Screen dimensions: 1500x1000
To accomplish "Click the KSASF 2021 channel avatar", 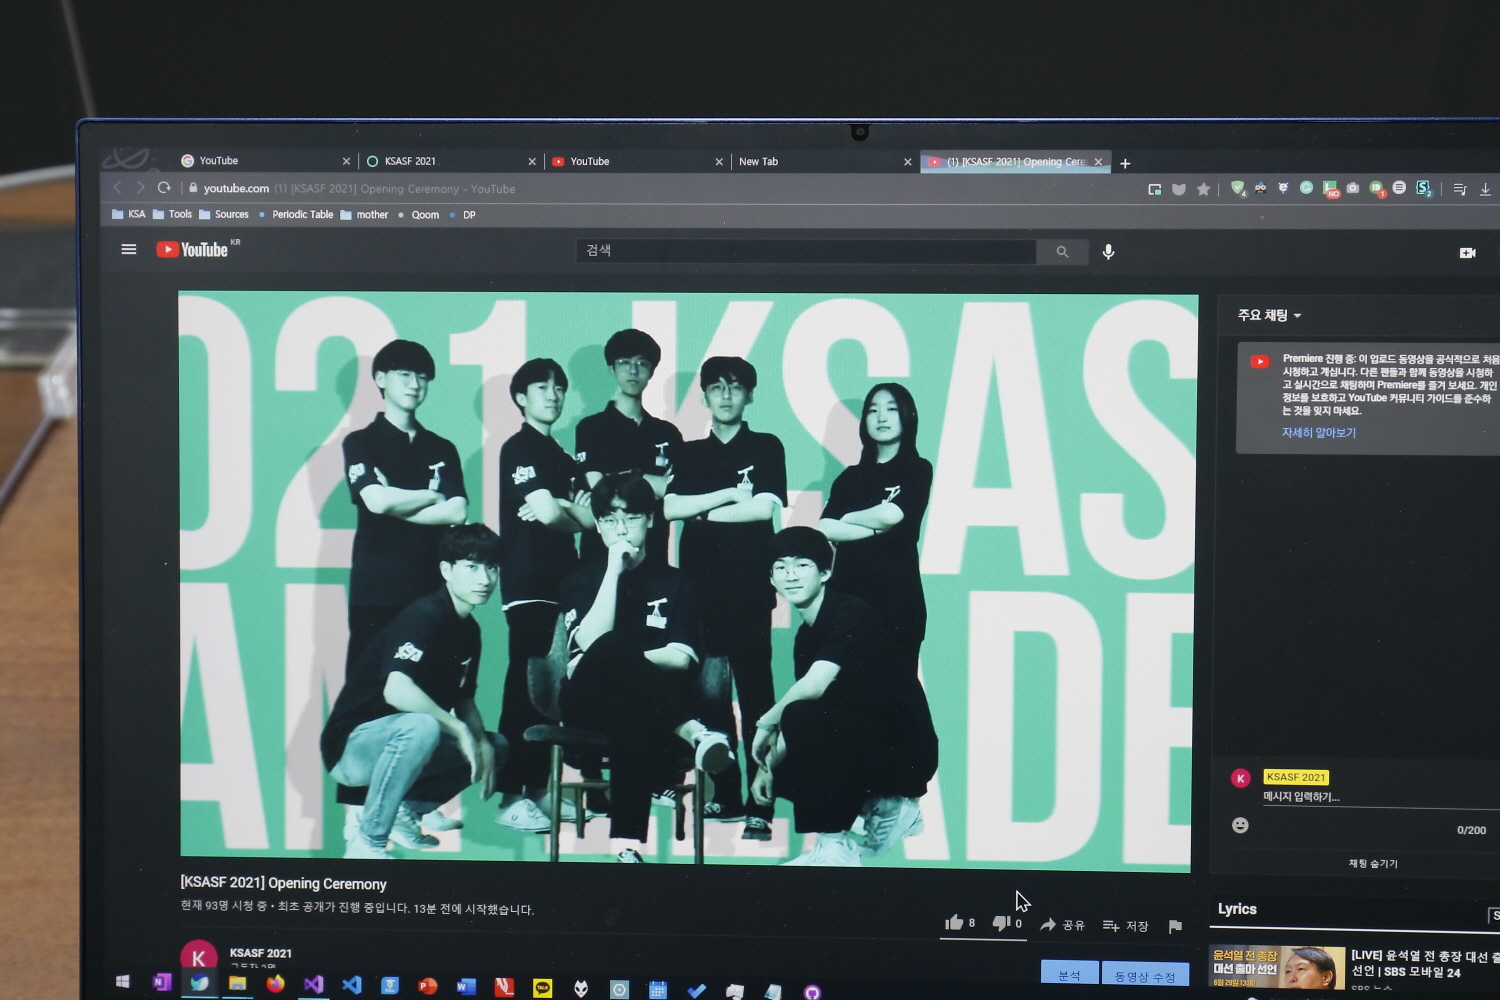I will point(198,958).
